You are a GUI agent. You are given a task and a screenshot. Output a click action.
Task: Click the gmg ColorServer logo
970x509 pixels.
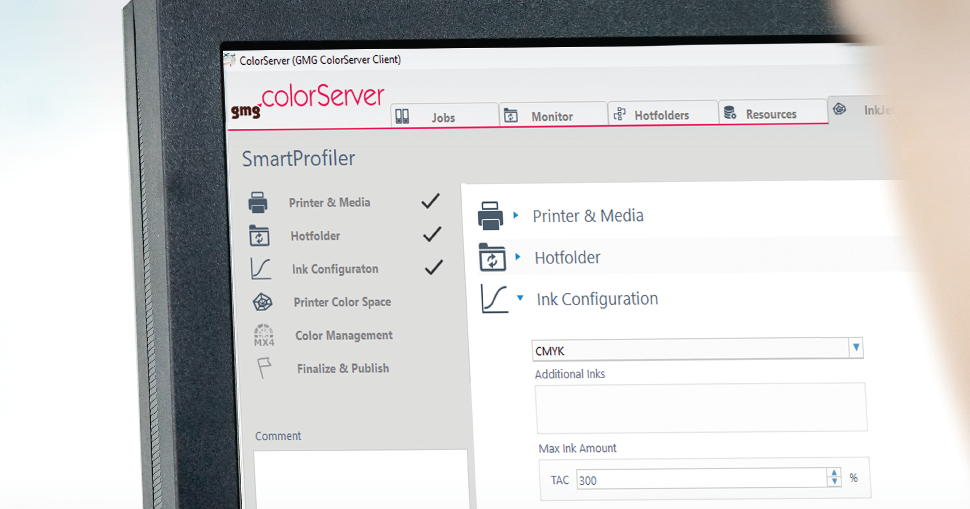[307, 101]
